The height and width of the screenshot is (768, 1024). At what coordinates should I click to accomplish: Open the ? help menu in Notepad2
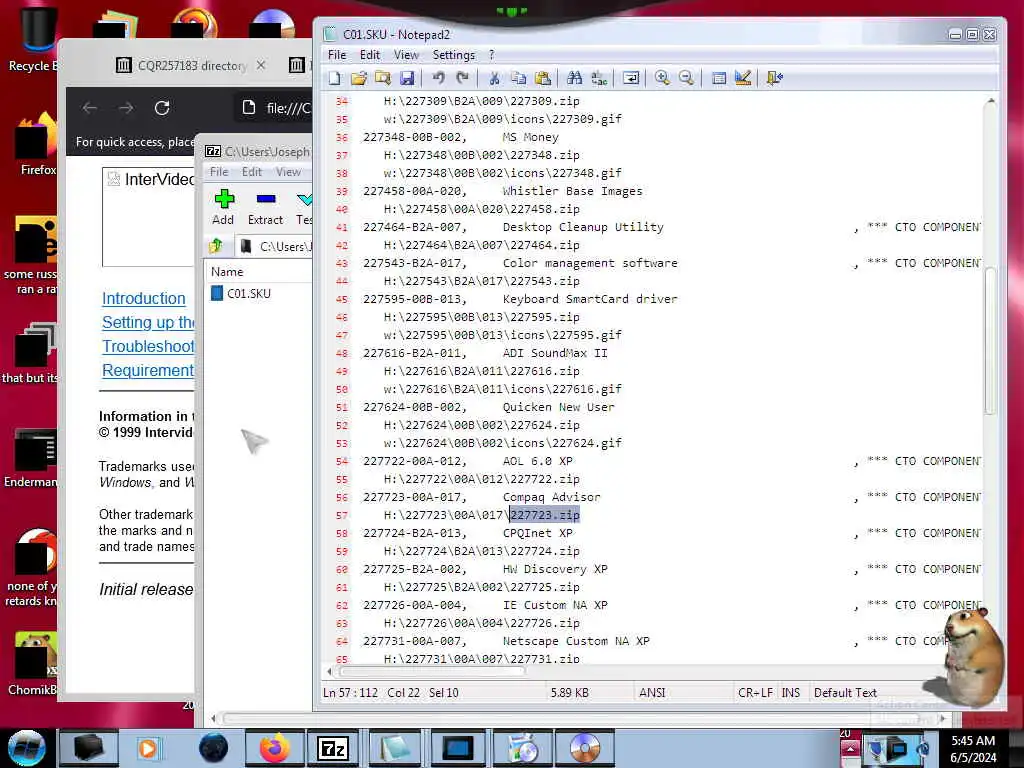point(492,55)
